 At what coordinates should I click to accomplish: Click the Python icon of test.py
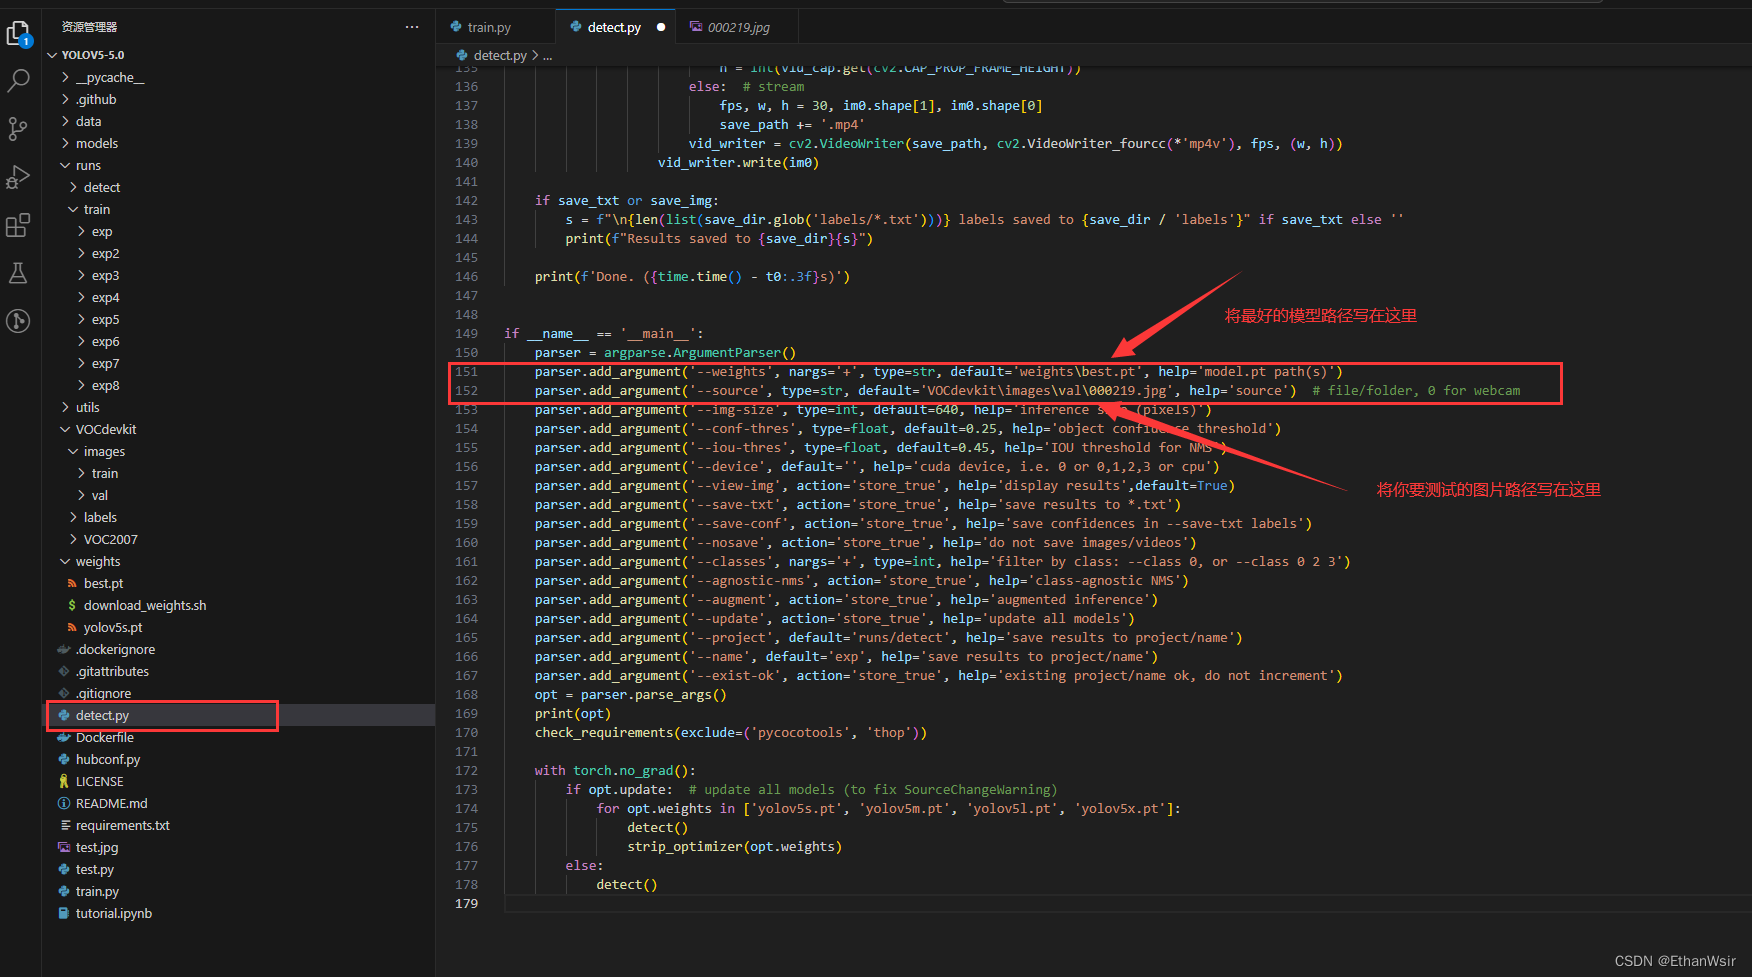(x=64, y=869)
